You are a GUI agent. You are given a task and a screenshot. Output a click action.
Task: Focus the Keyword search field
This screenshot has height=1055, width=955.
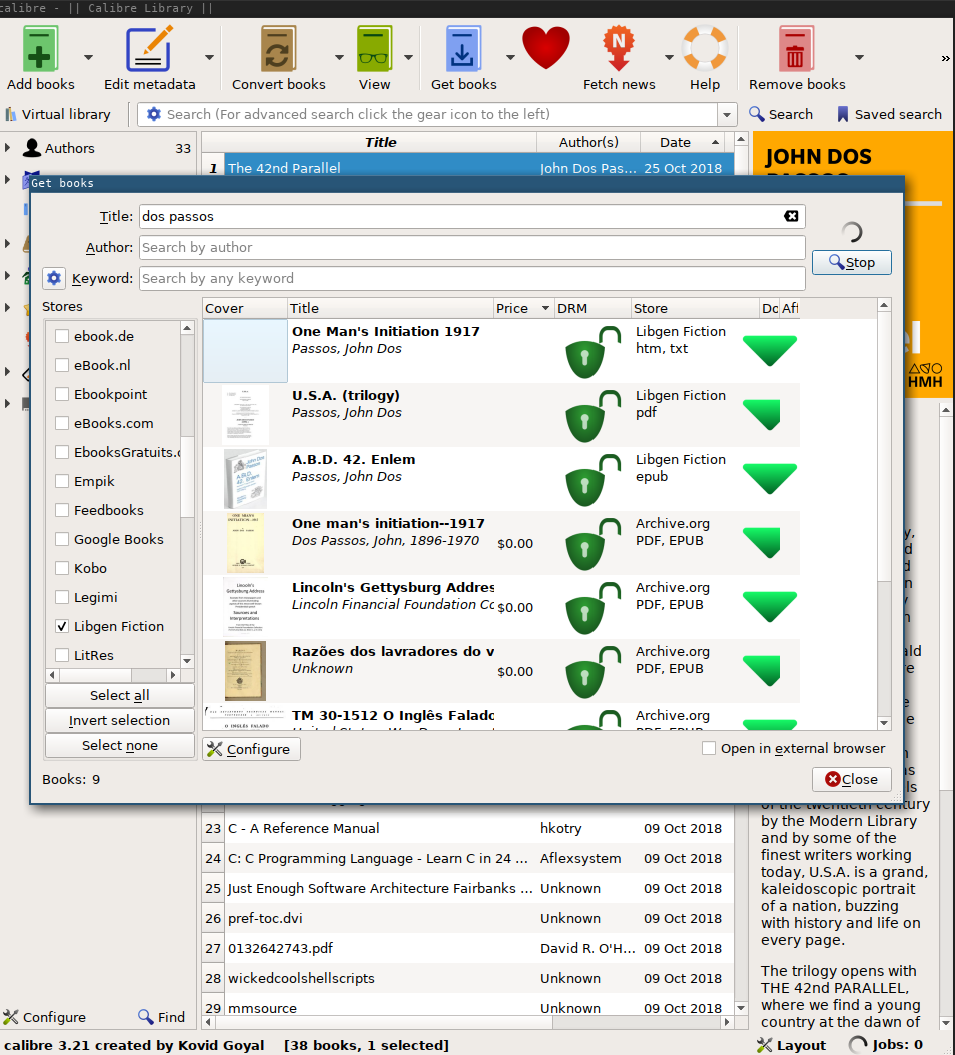coord(472,278)
